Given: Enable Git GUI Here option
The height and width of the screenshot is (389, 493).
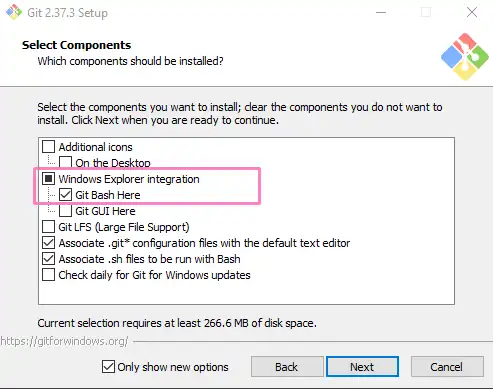Looking at the screenshot, I should point(65,211).
